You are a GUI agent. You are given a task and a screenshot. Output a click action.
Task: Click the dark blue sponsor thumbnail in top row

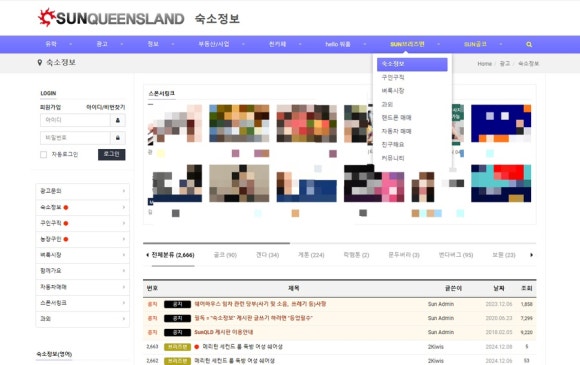click(501, 124)
